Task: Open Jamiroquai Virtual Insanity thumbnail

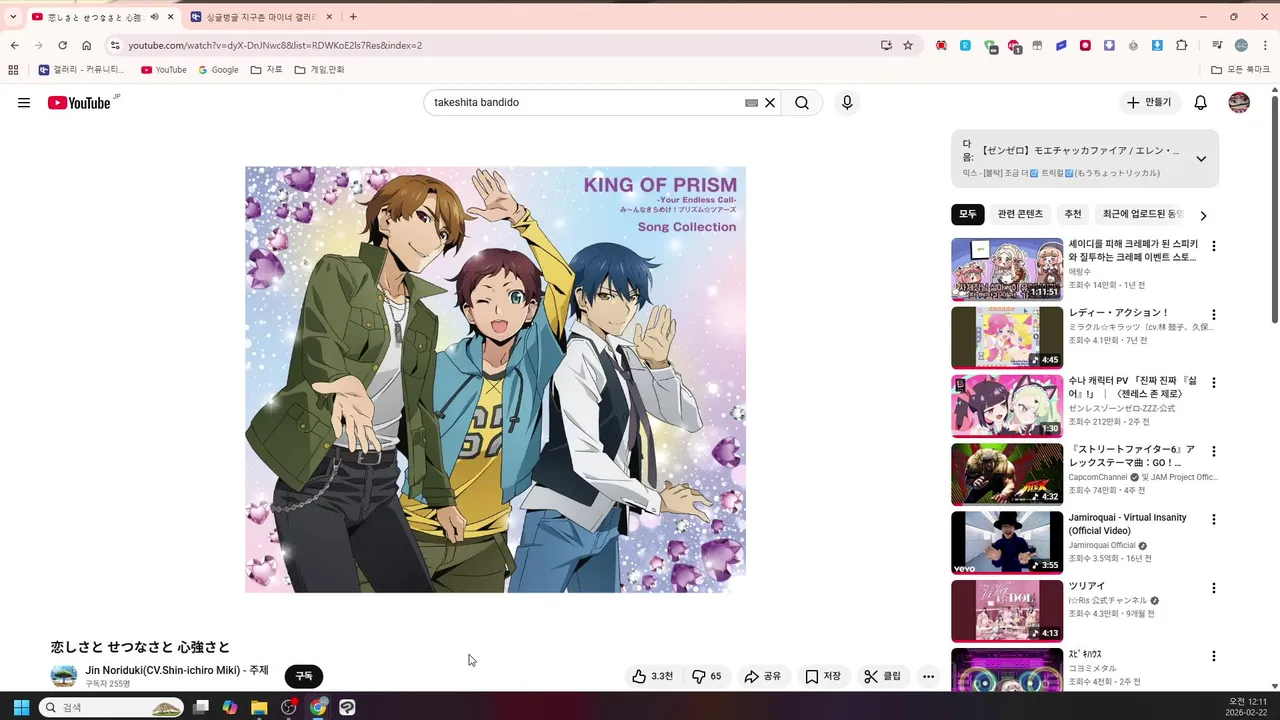Action: 1007,542
